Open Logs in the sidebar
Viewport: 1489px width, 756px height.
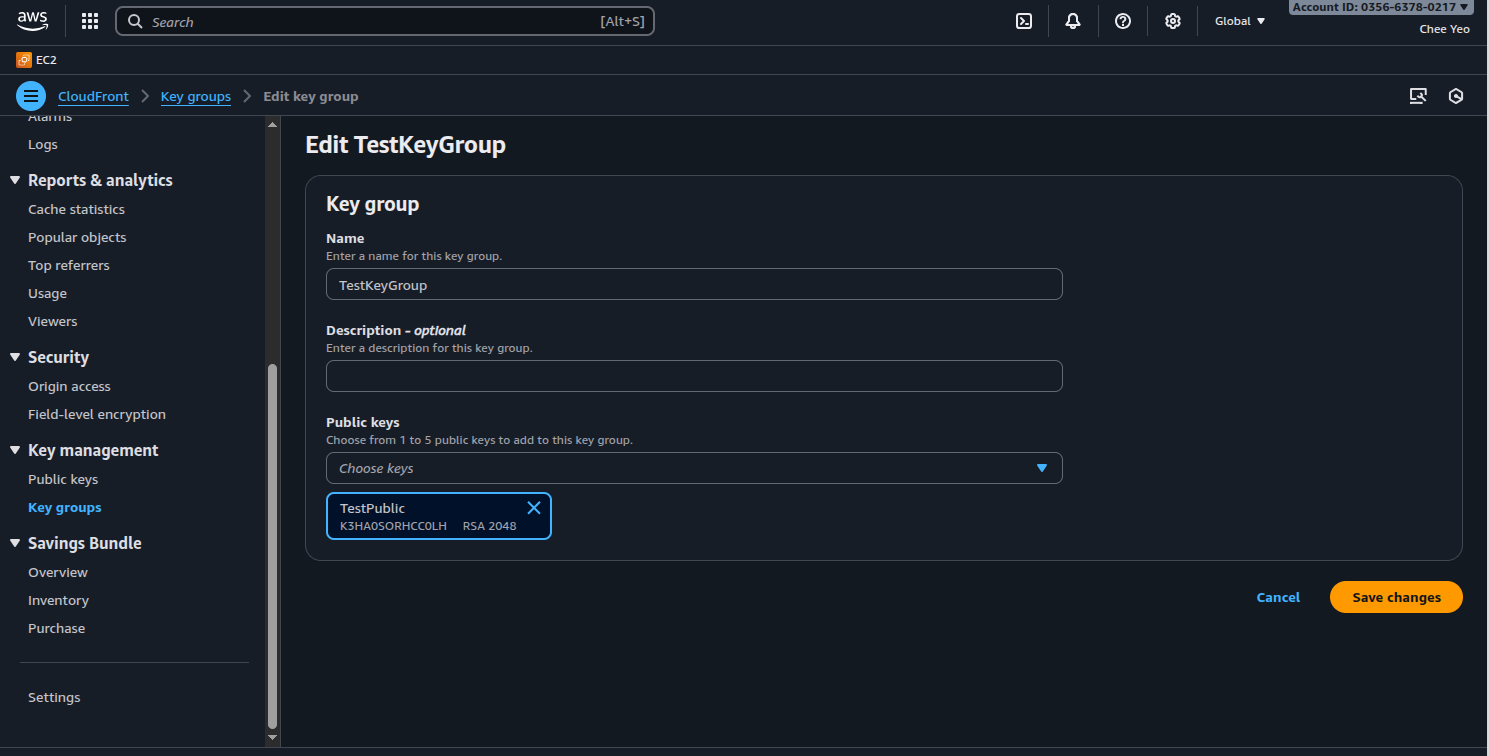pos(43,144)
